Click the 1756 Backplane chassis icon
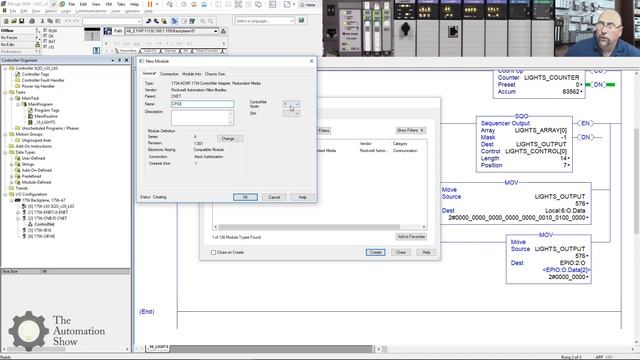 (18, 200)
